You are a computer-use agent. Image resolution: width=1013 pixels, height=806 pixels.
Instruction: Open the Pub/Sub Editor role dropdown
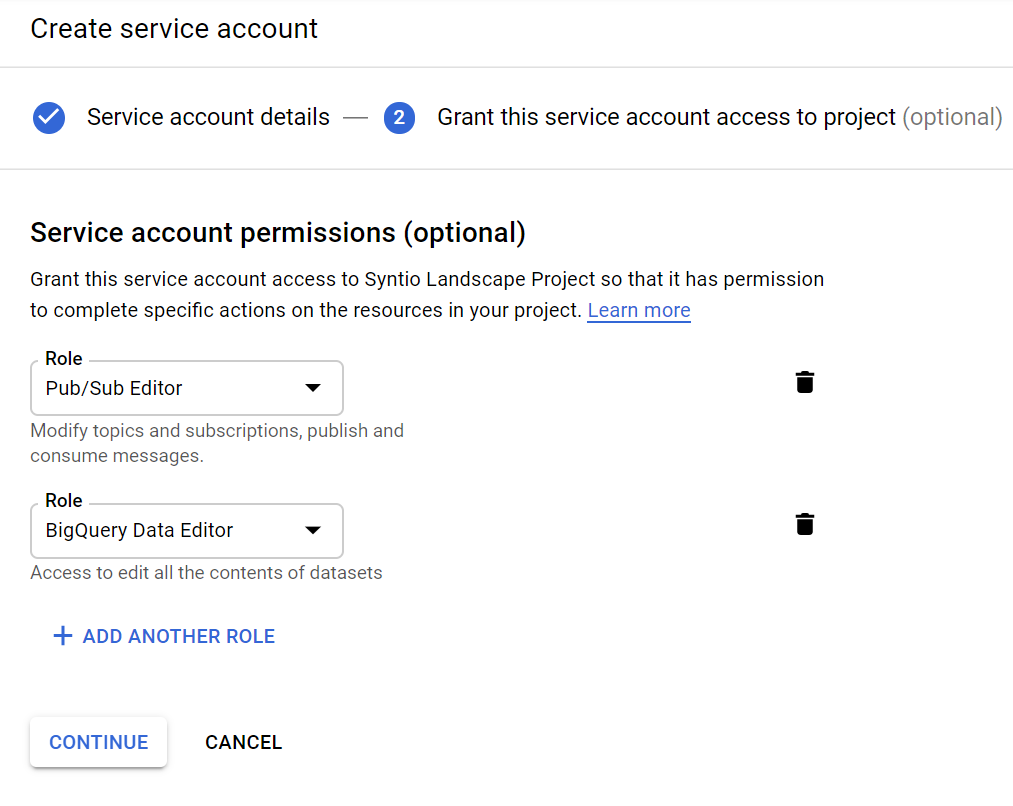pyautogui.click(x=187, y=388)
